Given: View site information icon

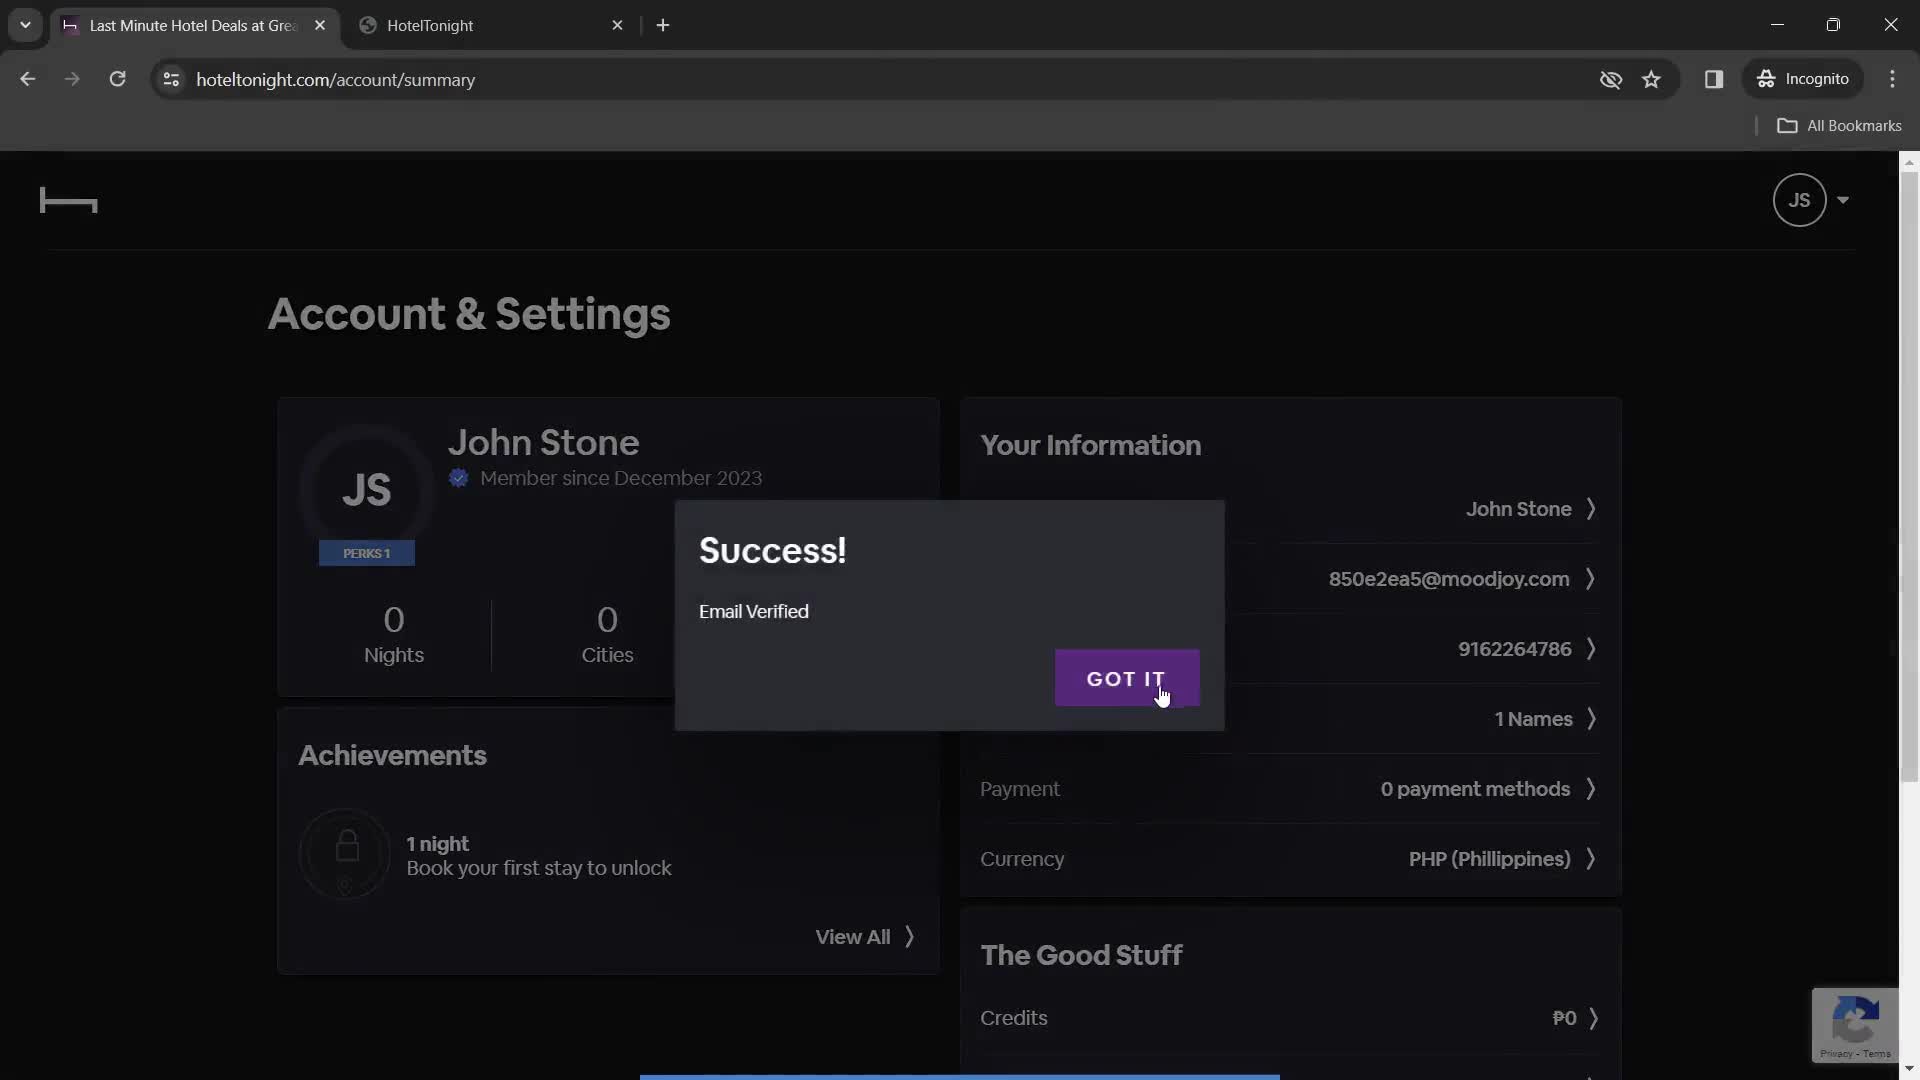Looking at the screenshot, I should pyautogui.click(x=171, y=79).
